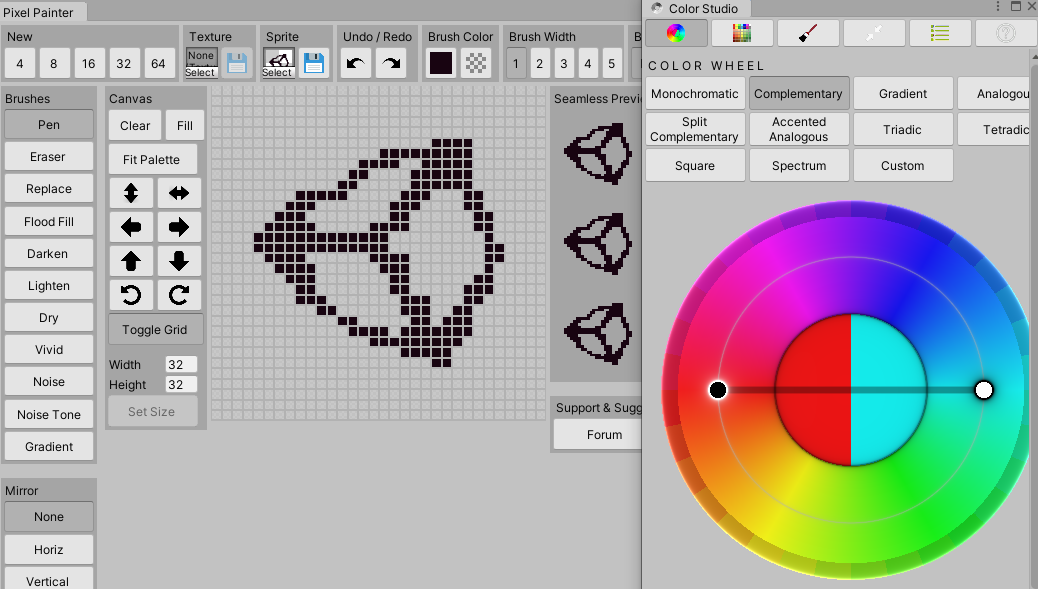Select the Noise Tone brush

coord(49,414)
